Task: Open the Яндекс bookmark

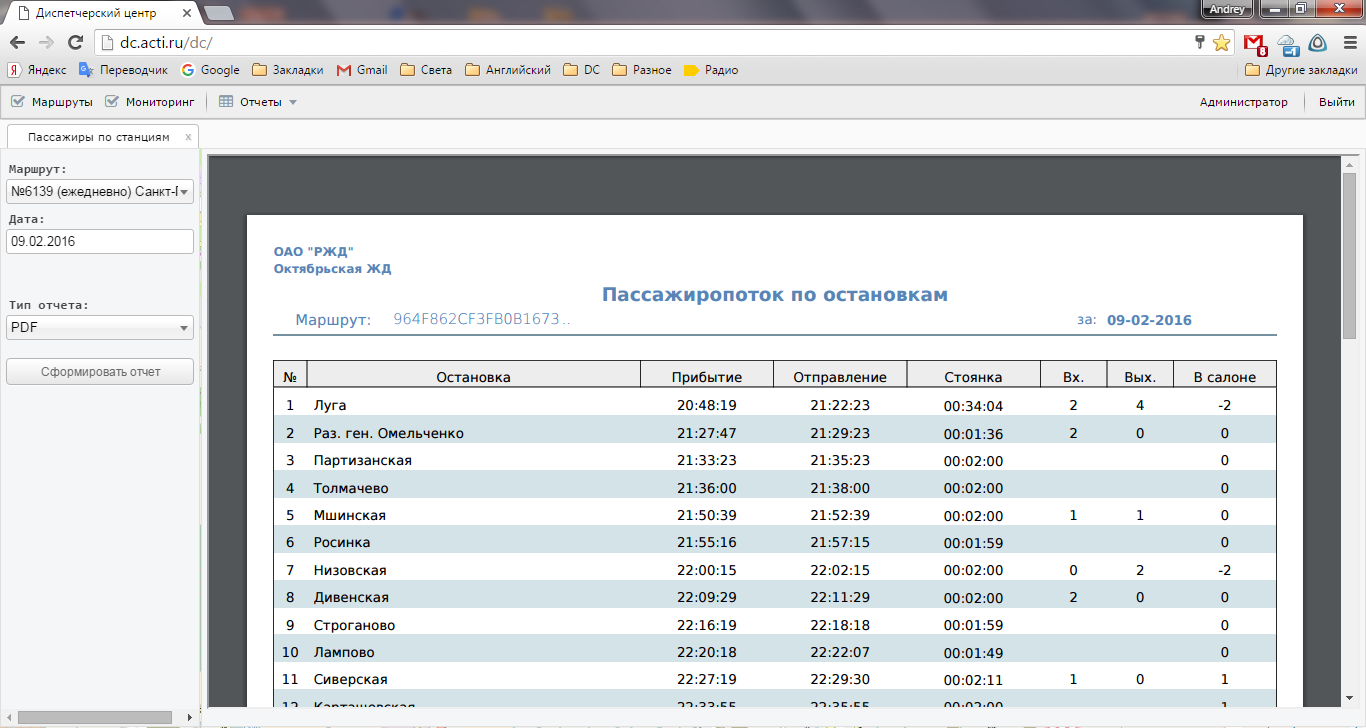Action: (x=37, y=70)
